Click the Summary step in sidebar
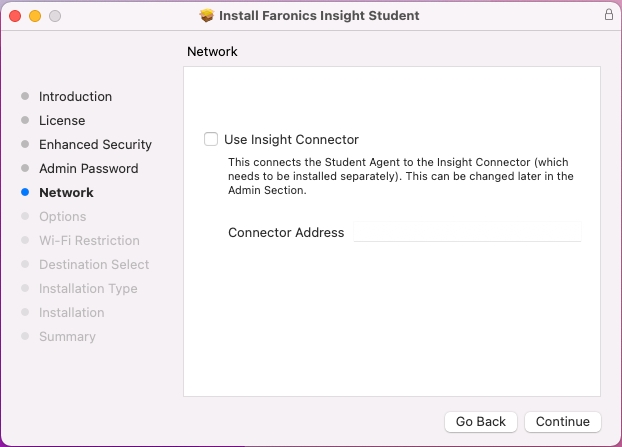Screen dimensions: 622x447 [x=67, y=337]
